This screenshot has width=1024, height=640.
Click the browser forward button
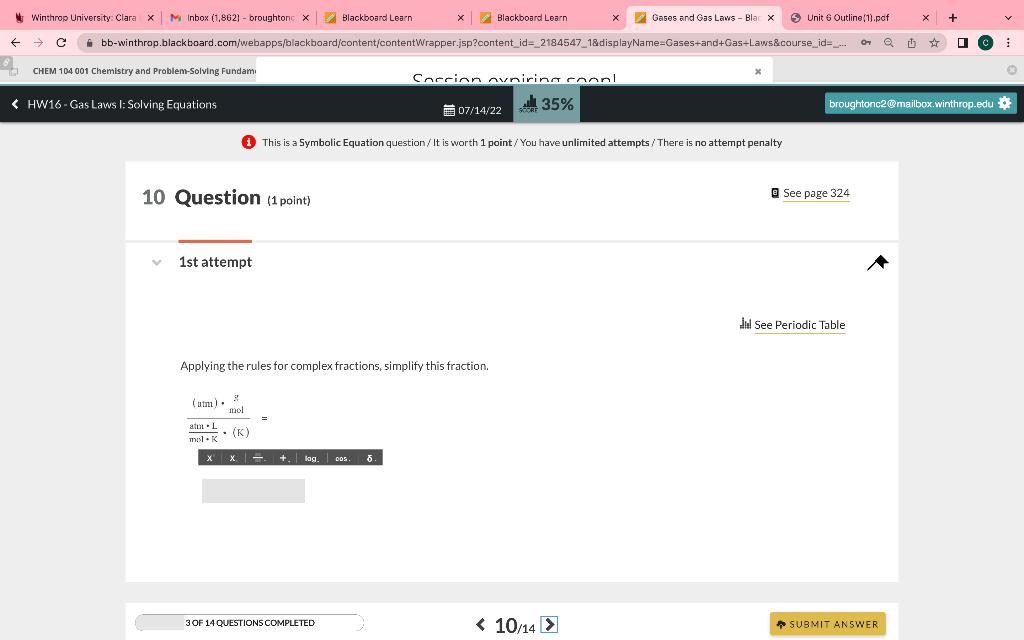(x=38, y=42)
